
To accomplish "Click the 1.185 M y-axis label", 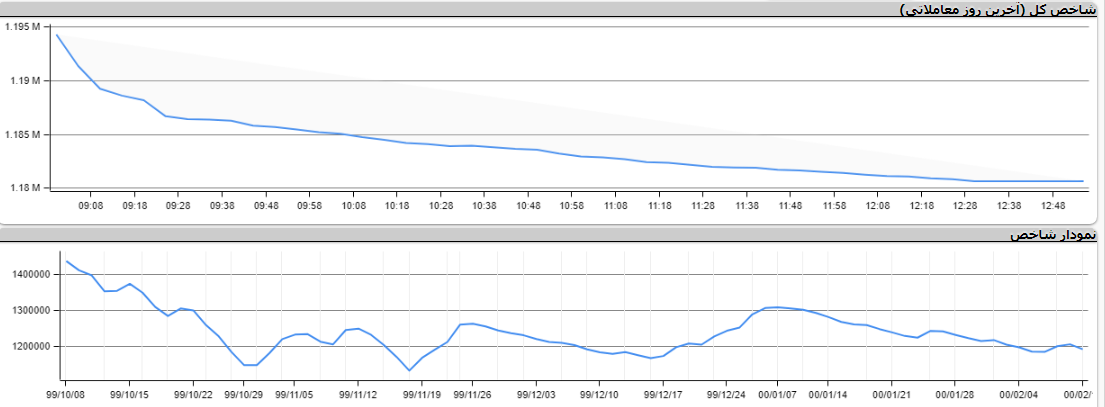I will [21, 134].
